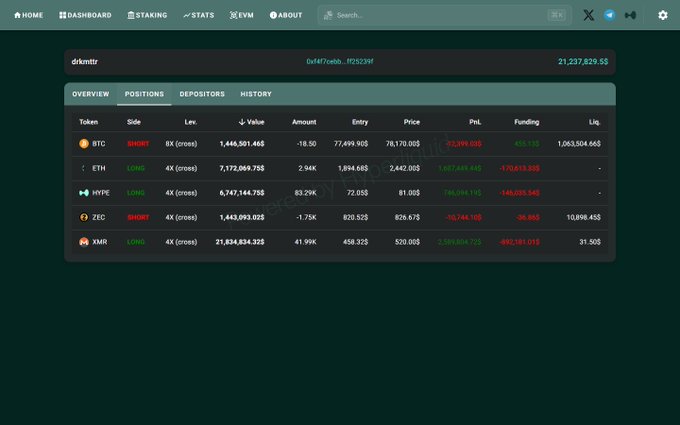Click the HYPE token name

101,193
